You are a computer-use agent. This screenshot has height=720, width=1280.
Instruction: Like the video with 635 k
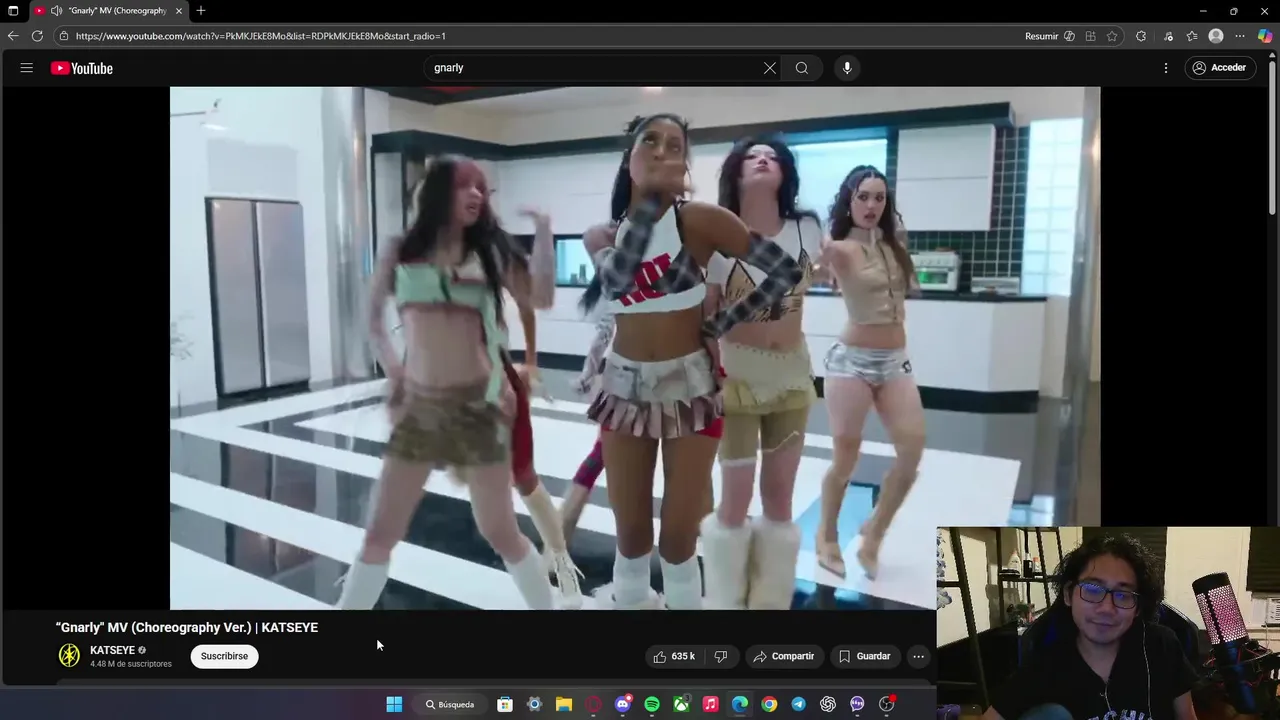pyautogui.click(x=673, y=656)
